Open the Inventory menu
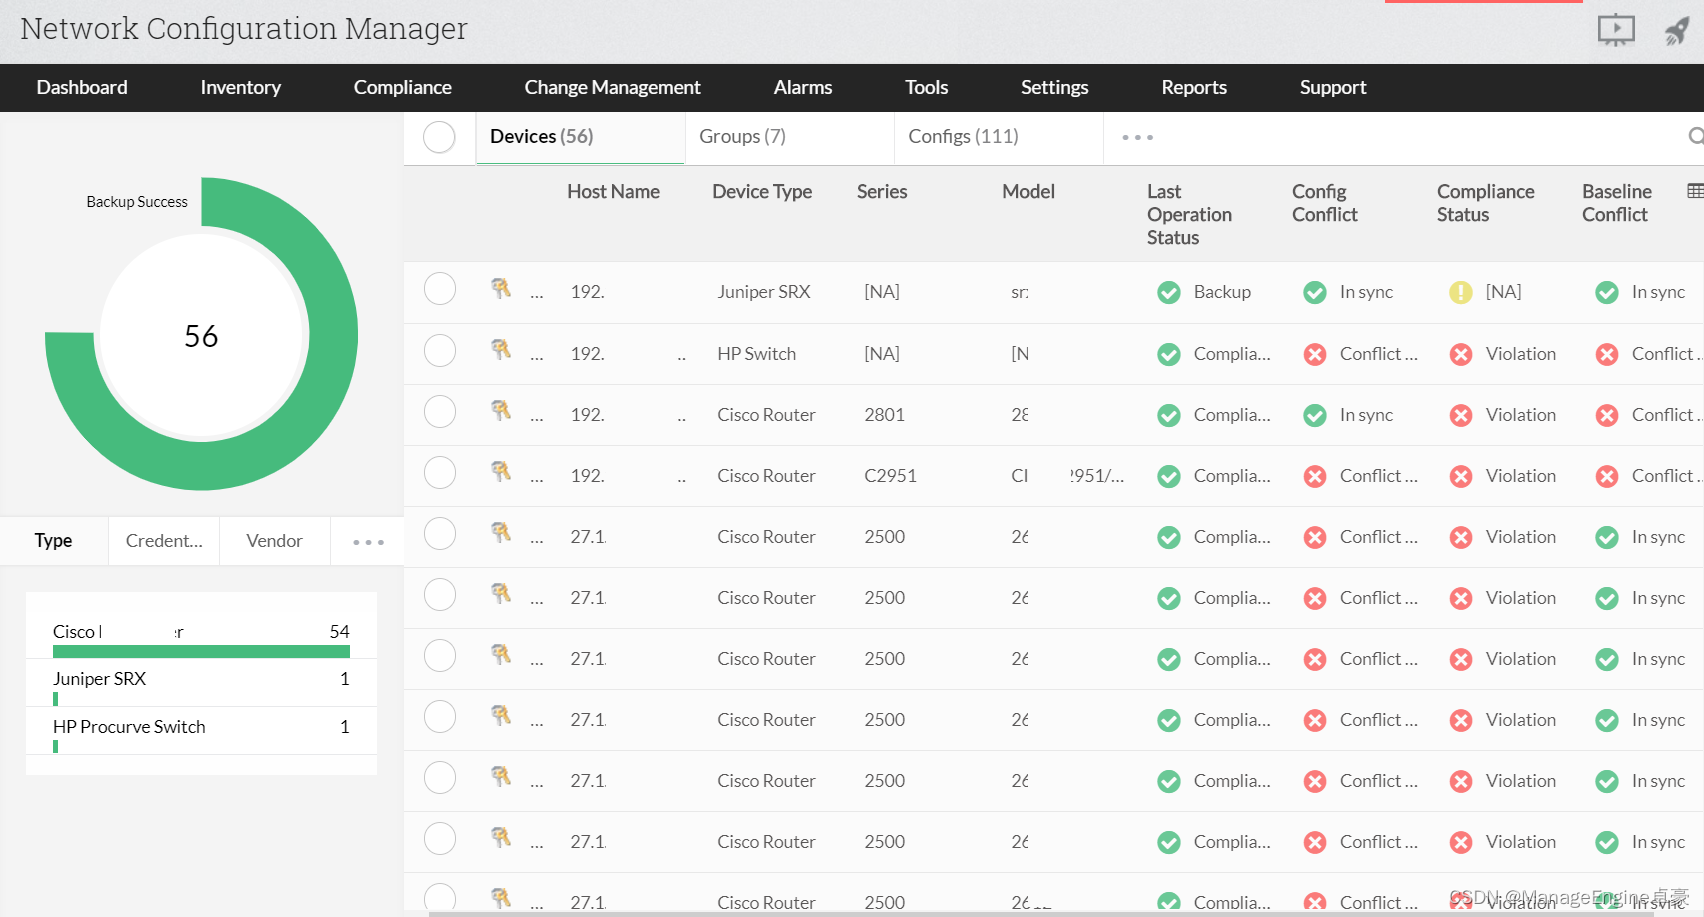This screenshot has height=917, width=1704. [240, 87]
